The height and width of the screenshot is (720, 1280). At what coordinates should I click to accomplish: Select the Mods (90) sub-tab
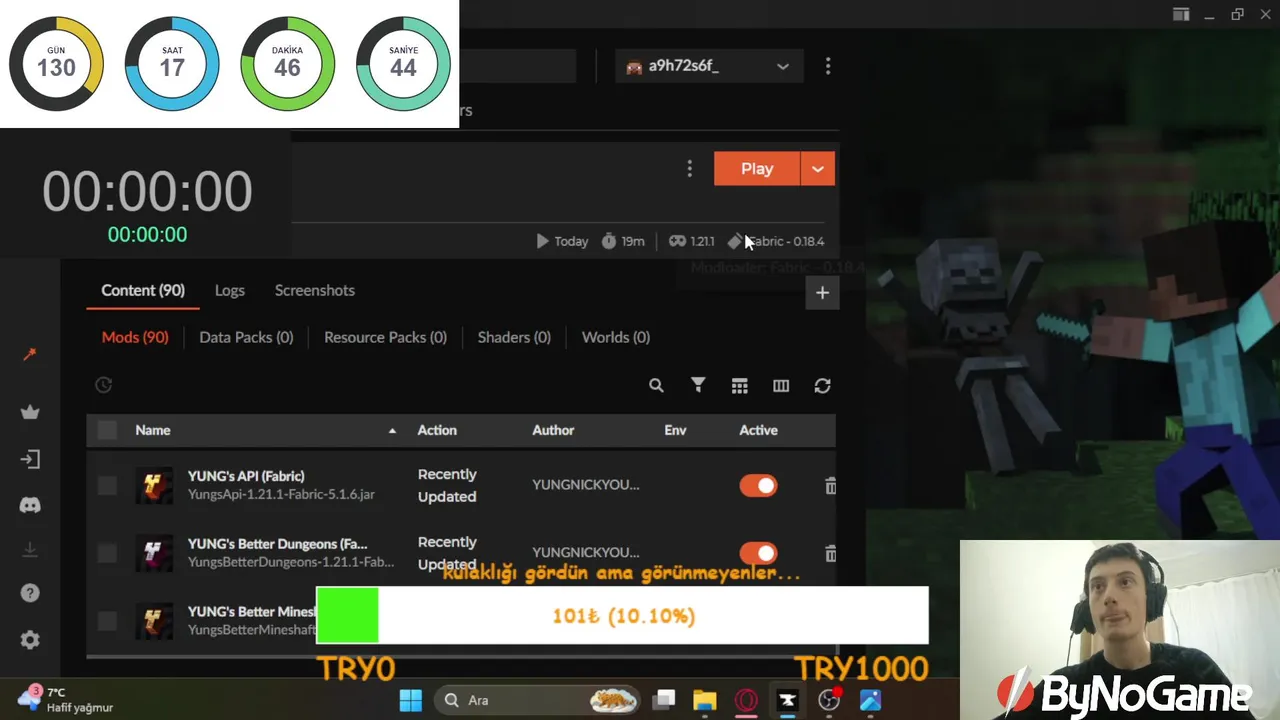(x=135, y=337)
